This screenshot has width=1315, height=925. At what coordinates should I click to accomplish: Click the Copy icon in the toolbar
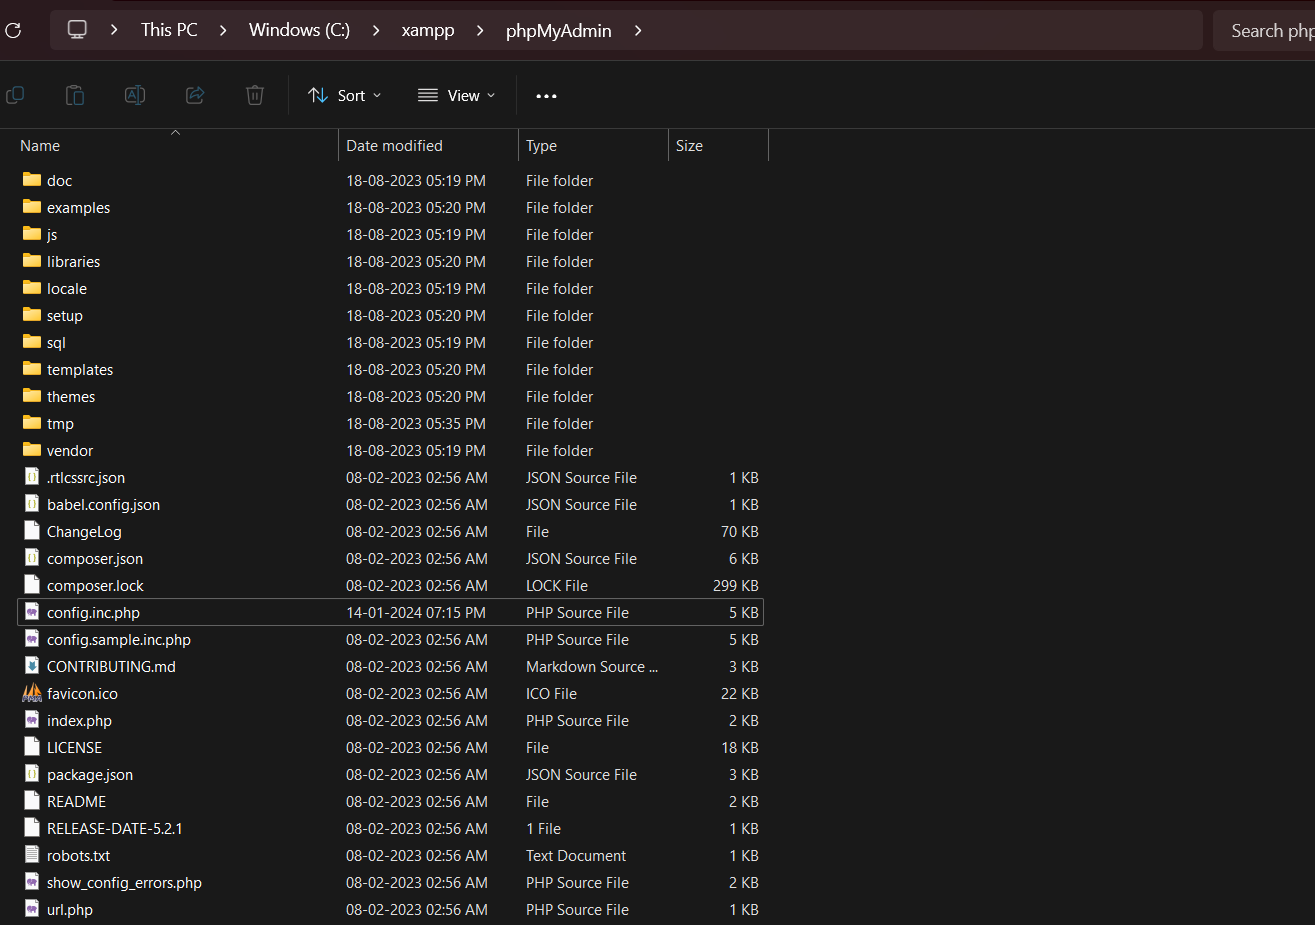coord(15,95)
